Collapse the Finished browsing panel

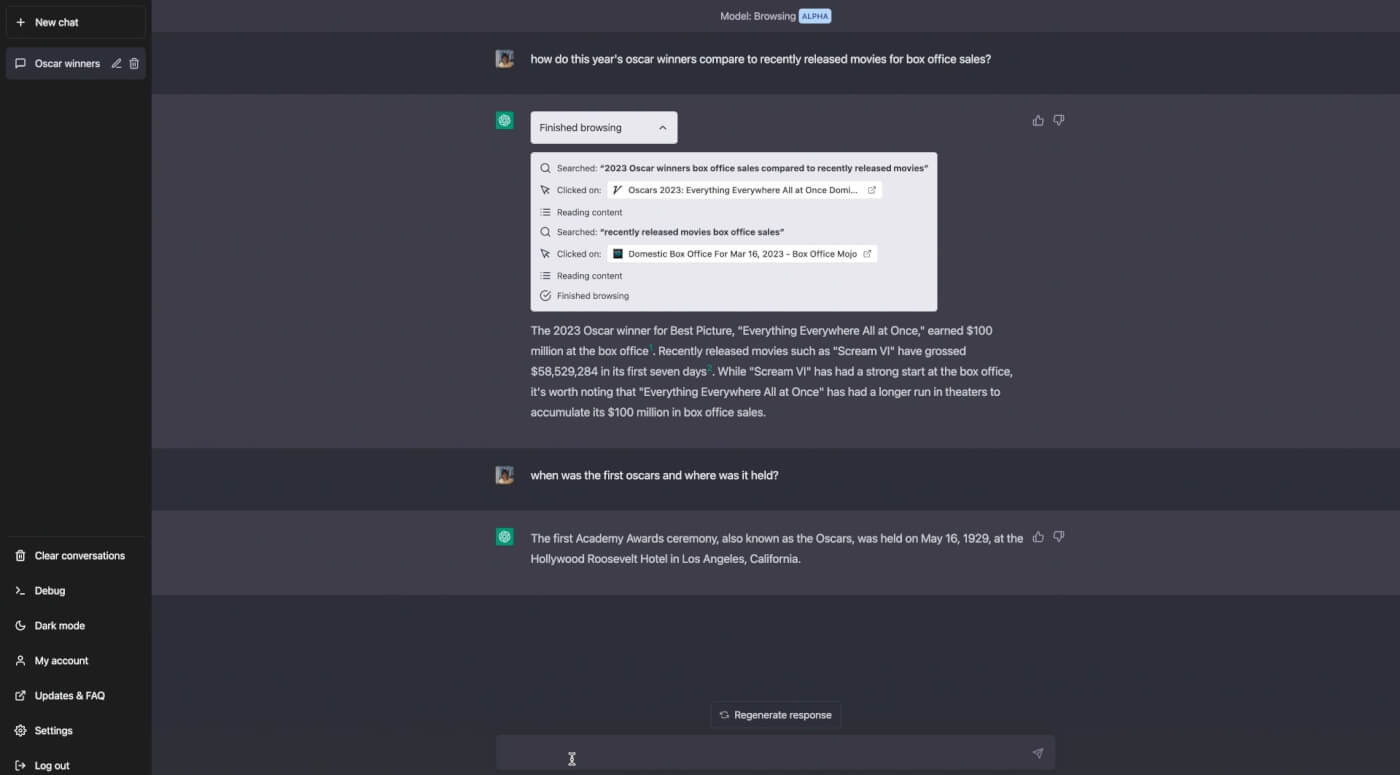pos(662,127)
